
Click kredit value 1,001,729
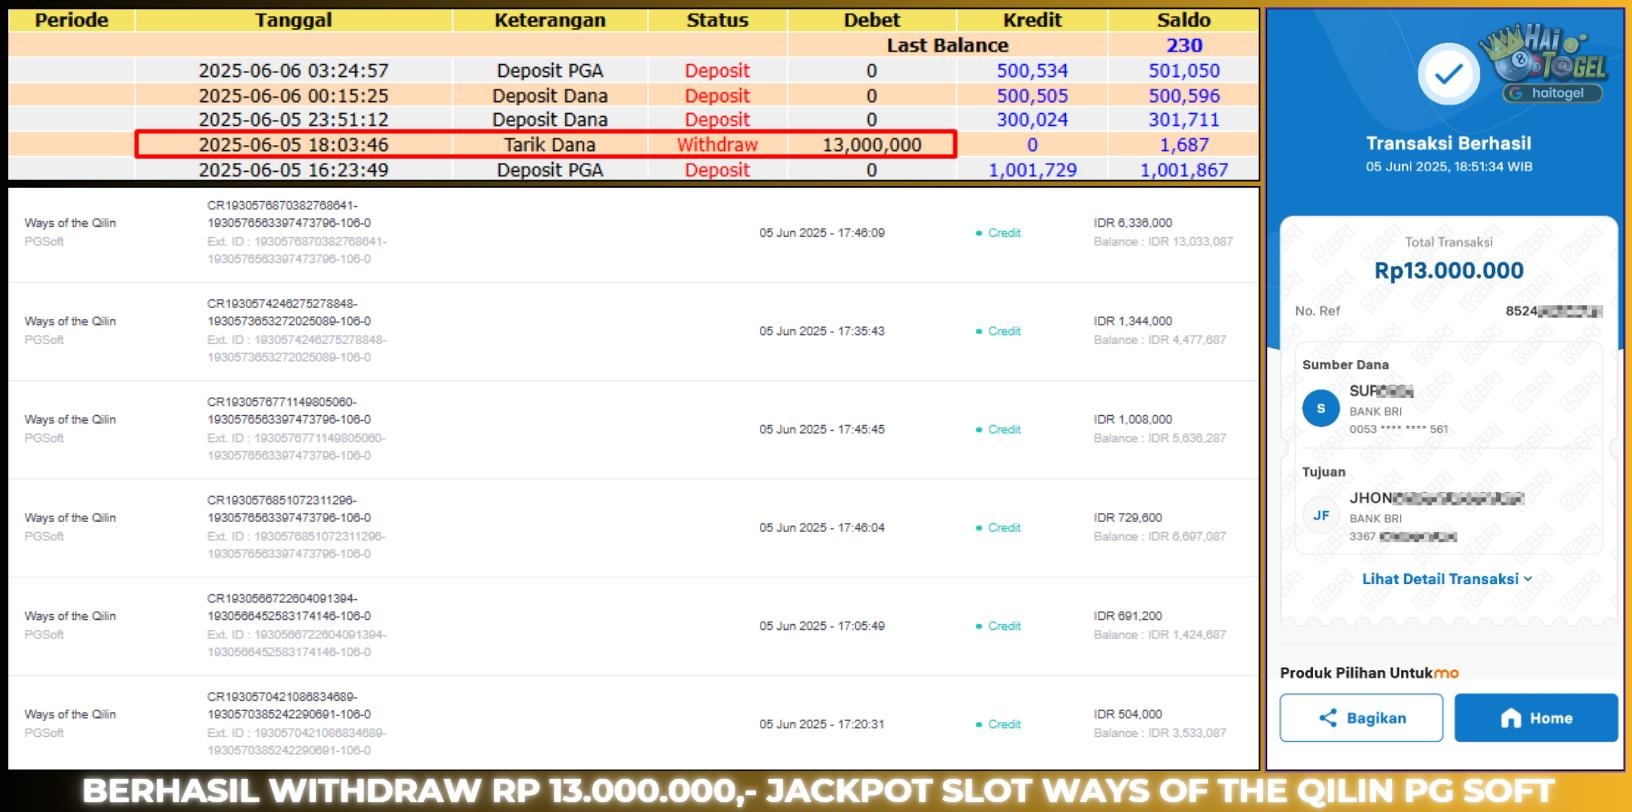[1032, 170]
